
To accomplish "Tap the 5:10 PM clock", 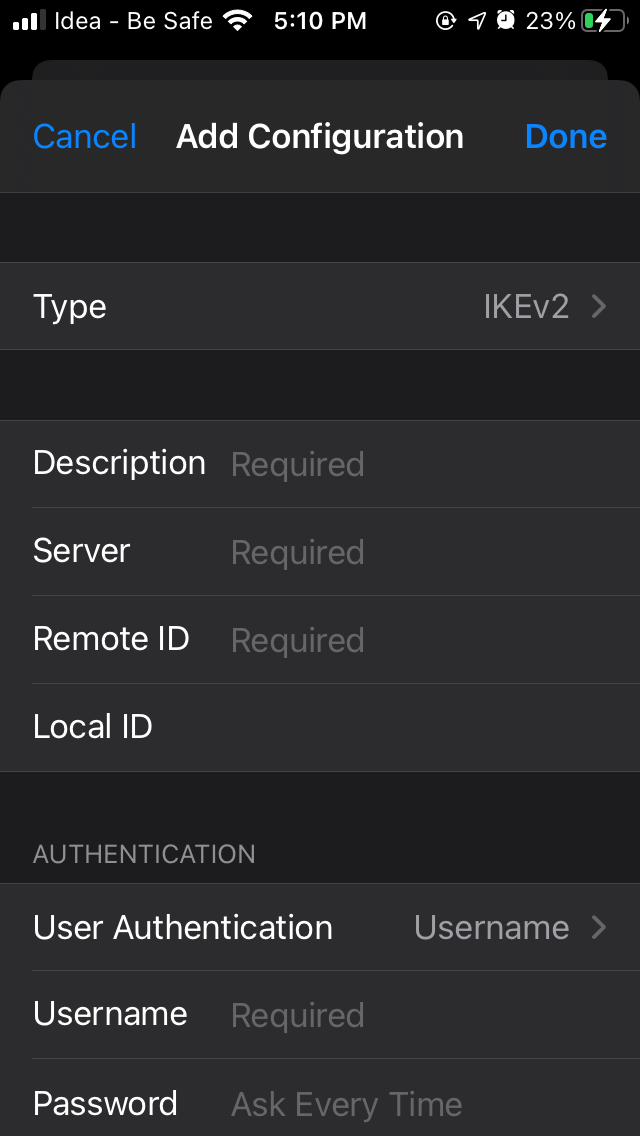I will tap(320, 20).
